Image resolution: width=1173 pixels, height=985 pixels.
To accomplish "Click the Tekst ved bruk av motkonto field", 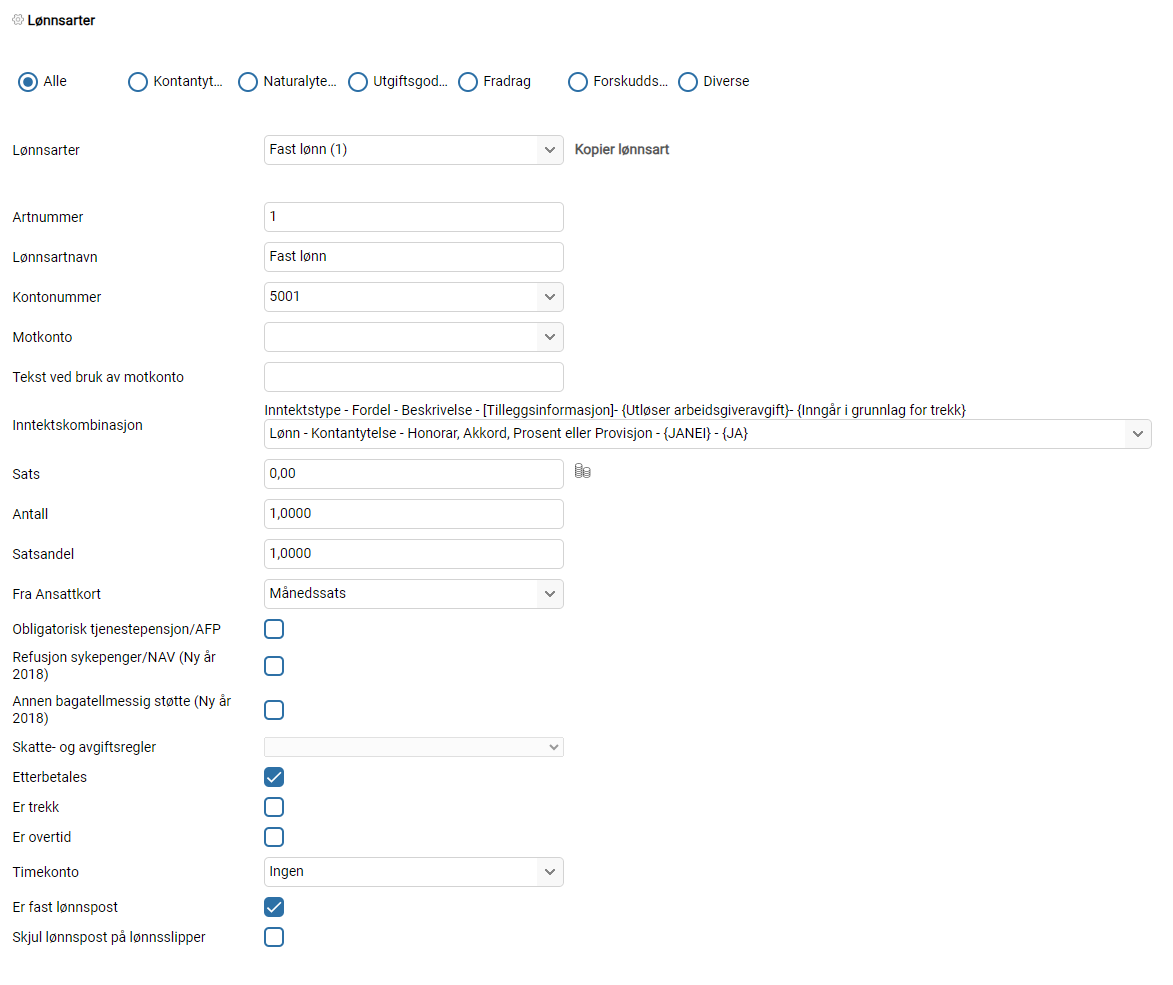I will pyautogui.click(x=414, y=377).
